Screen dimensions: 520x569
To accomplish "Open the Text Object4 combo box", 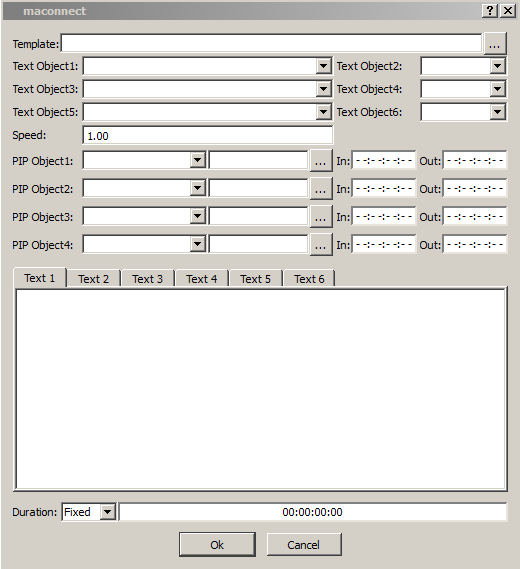I will coord(498,89).
